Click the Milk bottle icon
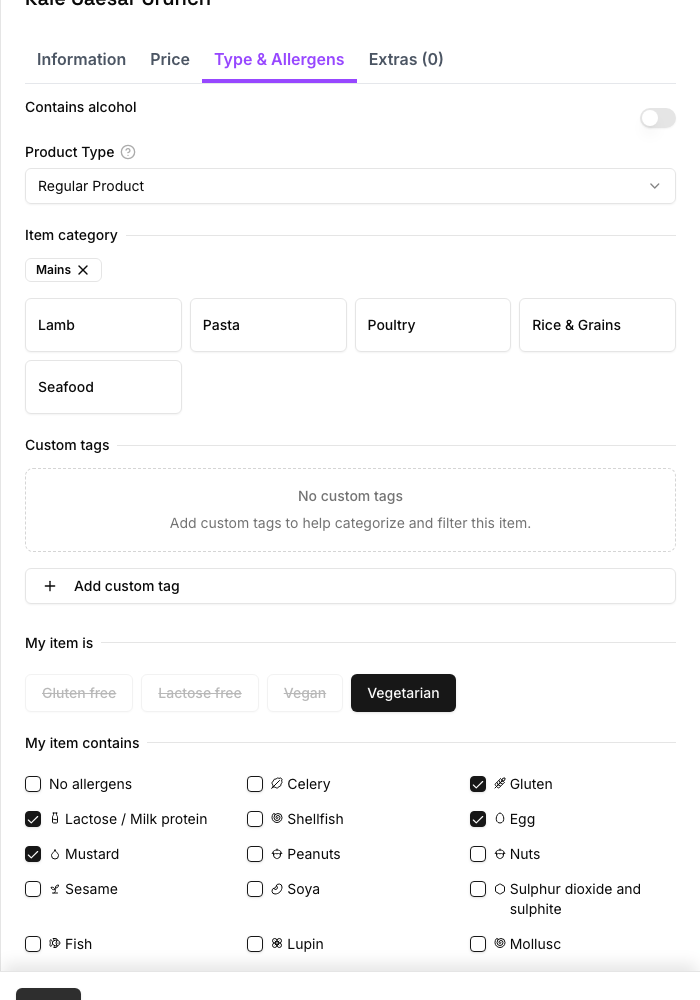The height and width of the screenshot is (1000, 700). (x=55, y=818)
